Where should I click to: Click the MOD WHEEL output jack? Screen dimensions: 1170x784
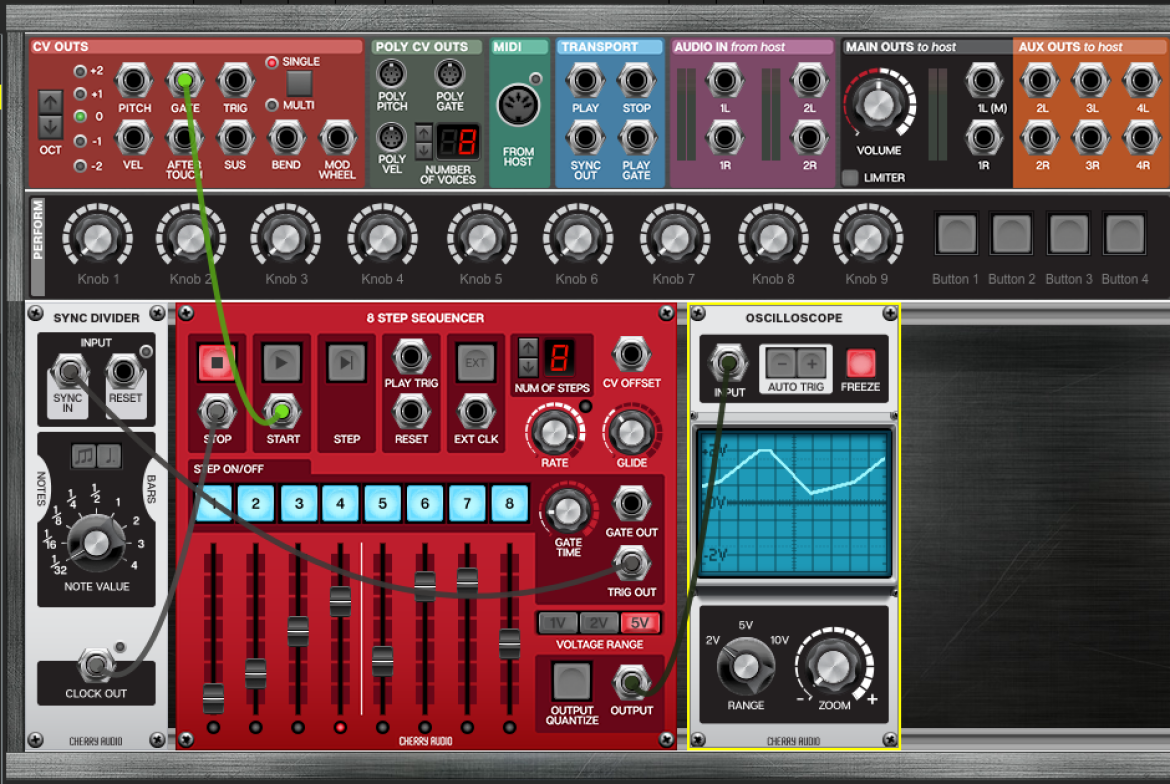click(337, 138)
